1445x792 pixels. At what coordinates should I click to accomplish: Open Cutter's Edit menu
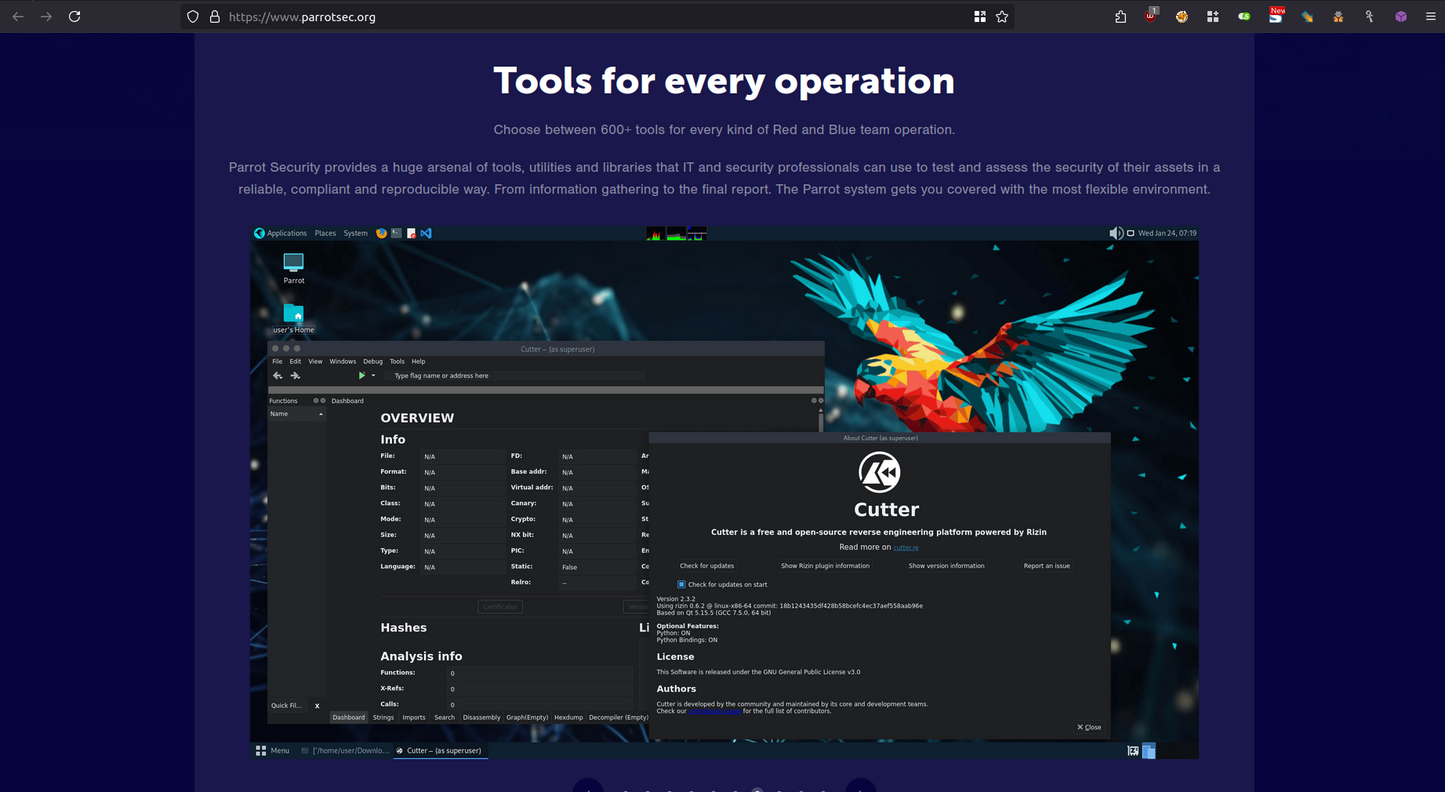295,361
